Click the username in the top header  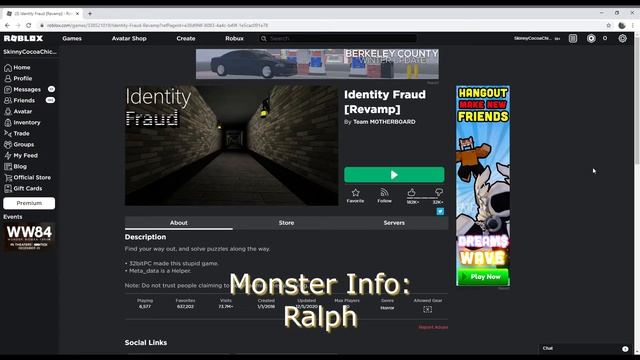click(533, 38)
